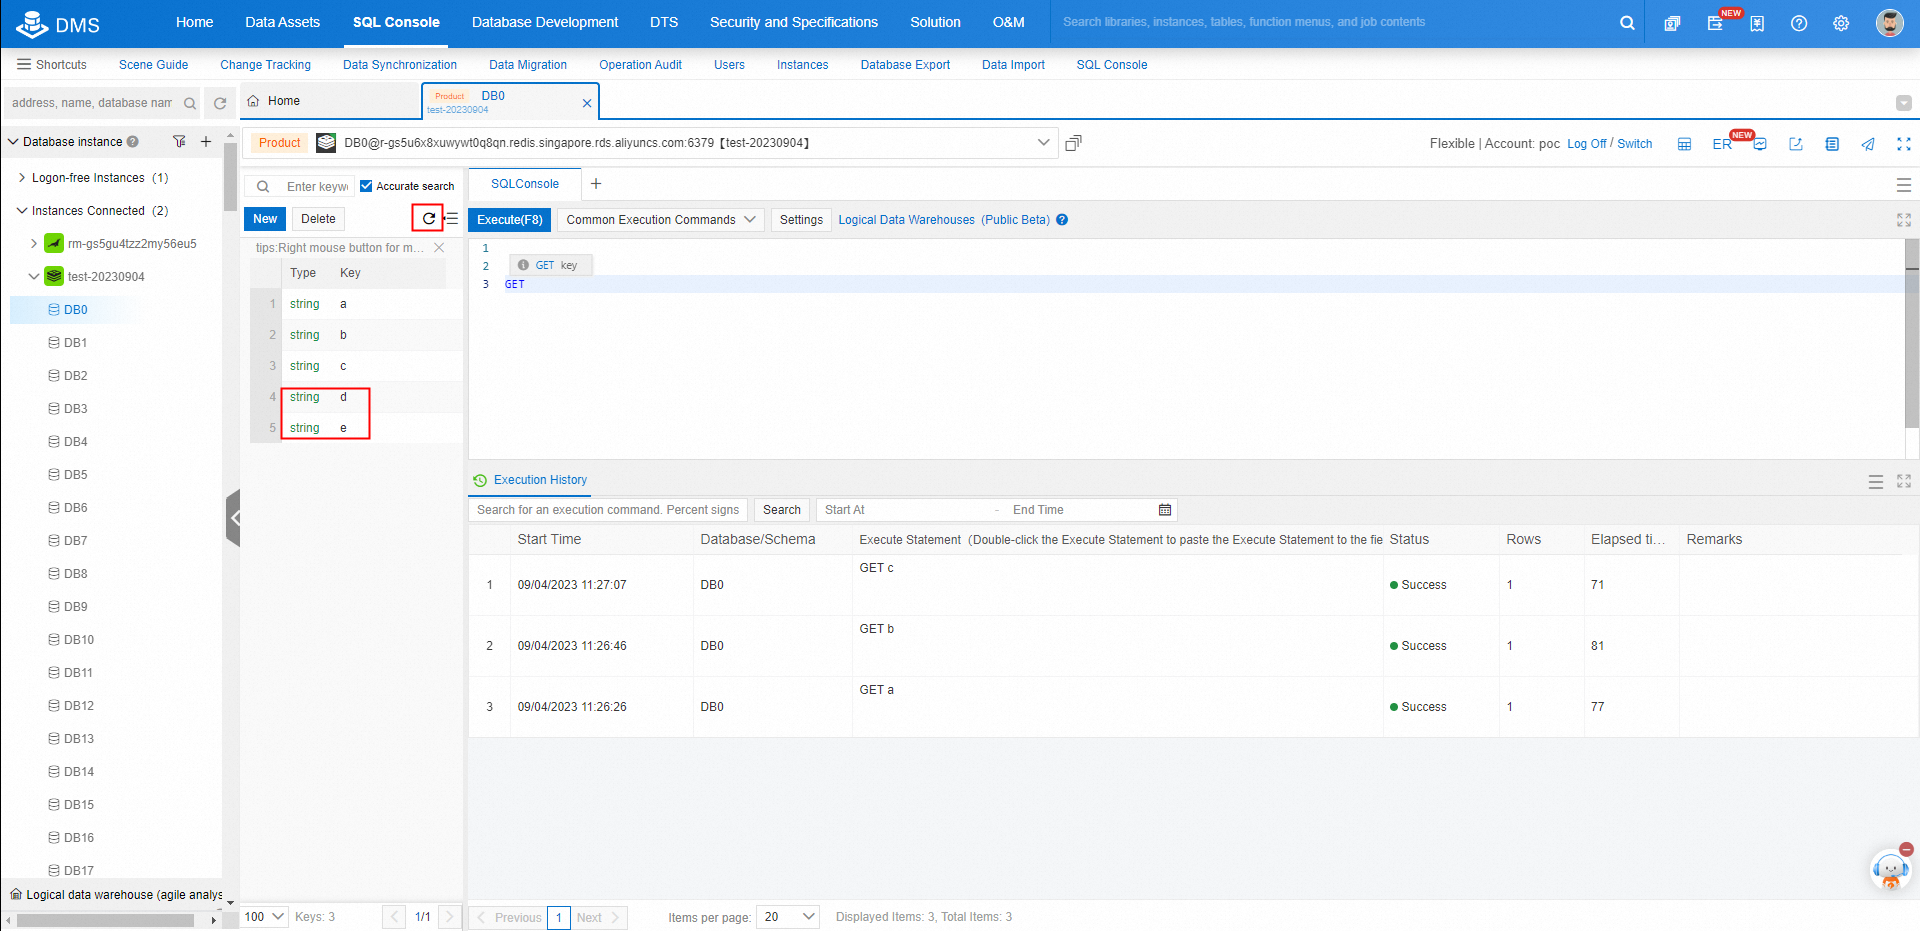The image size is (1920, 931).
Task: Expand the SQL editor pane
Action: click(x=1904, y=220)
